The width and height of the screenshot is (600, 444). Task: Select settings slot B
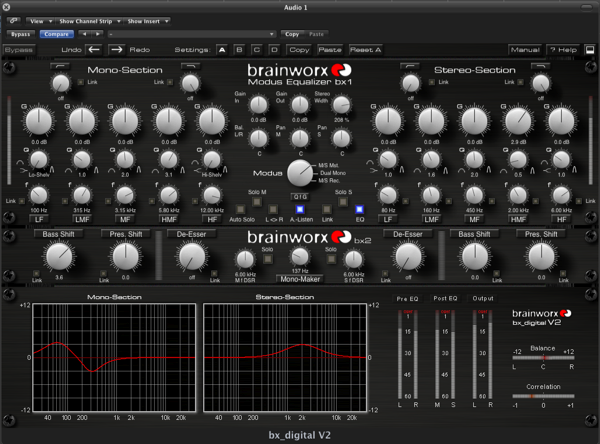tap(238, 48)
